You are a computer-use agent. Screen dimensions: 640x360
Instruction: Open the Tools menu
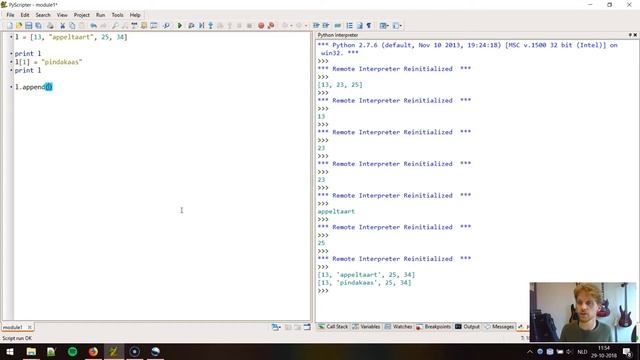tap(117, 15)
